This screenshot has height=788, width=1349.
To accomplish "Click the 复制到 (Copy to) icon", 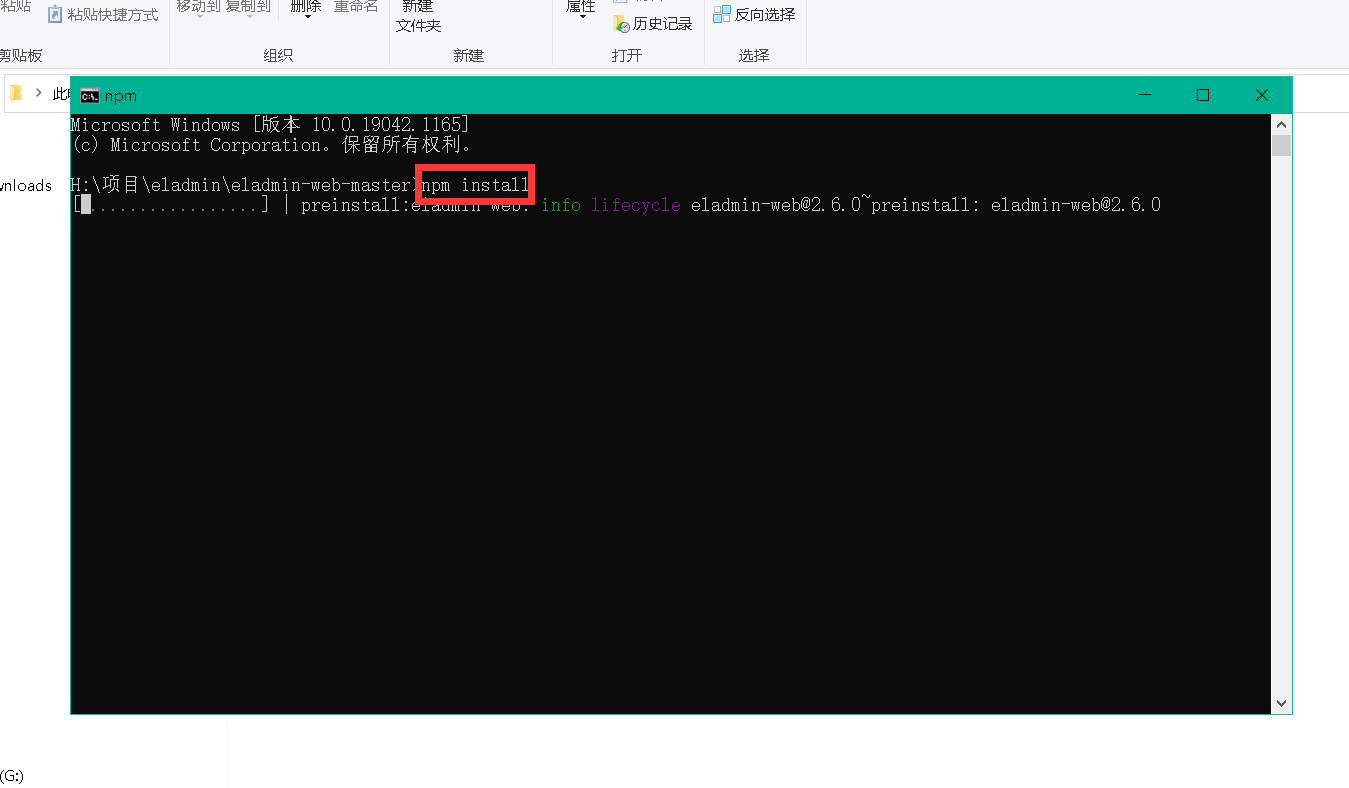I will click(x=246, y=5).
